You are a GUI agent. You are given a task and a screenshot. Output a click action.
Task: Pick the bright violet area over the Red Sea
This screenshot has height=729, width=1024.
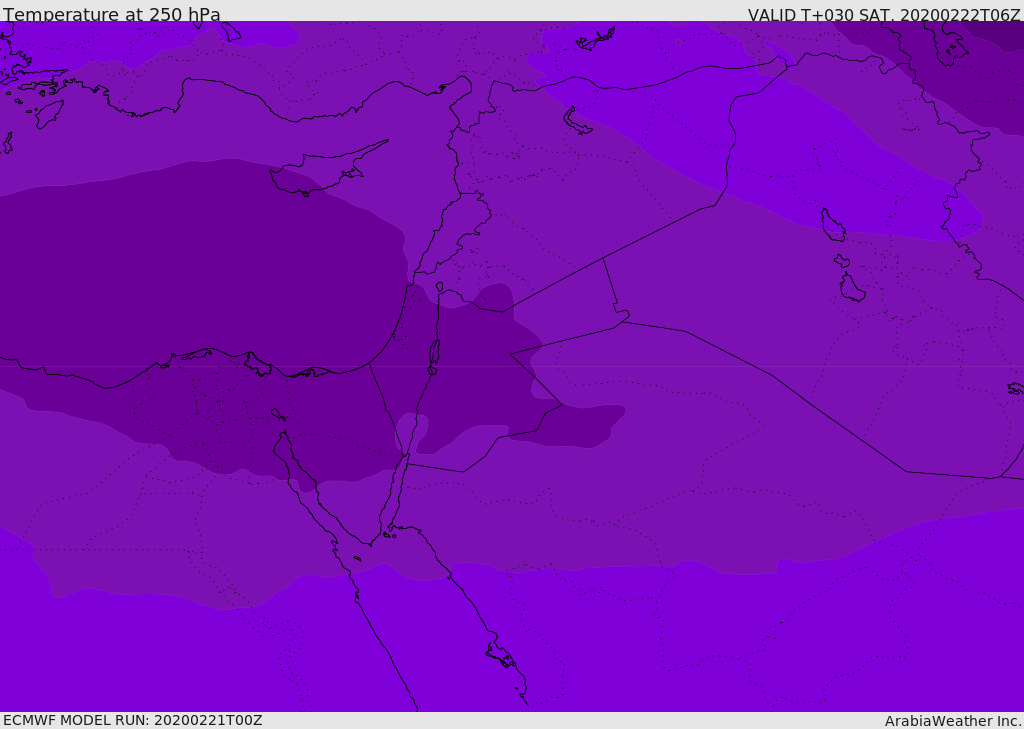[450, 640]
